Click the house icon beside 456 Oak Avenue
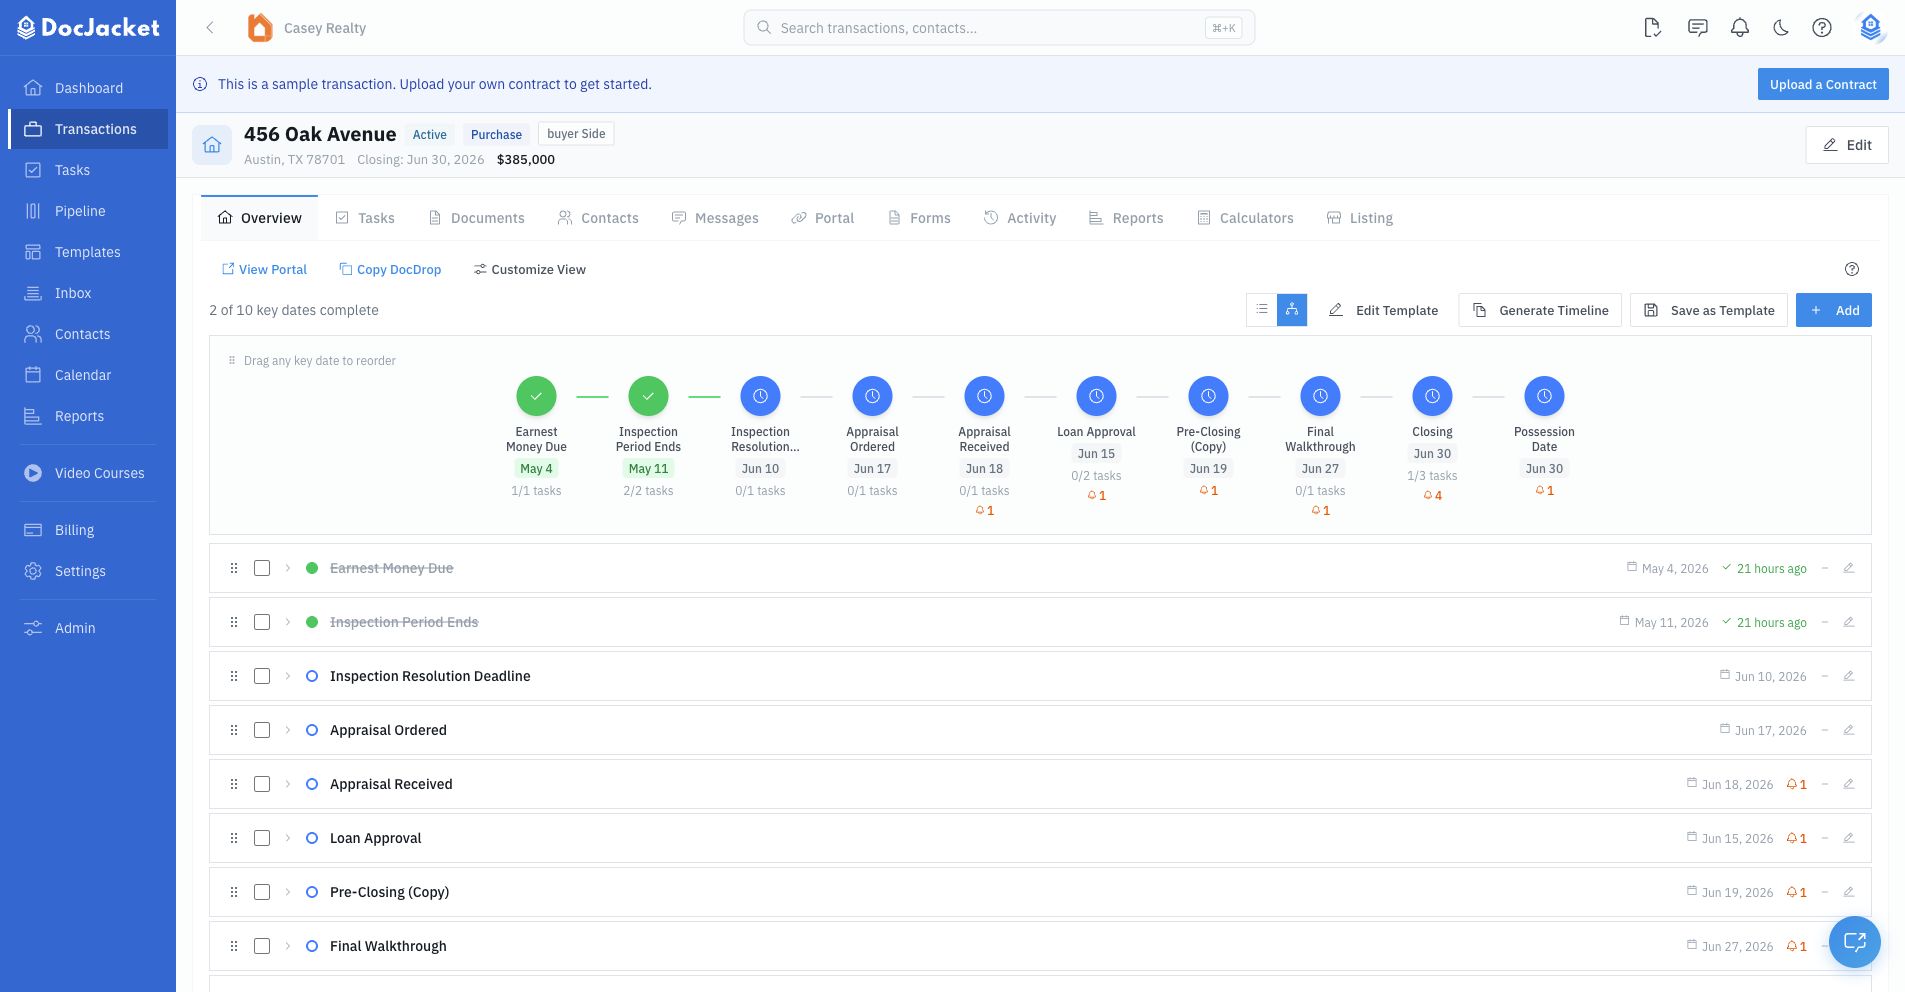 [x=212, y=145]
